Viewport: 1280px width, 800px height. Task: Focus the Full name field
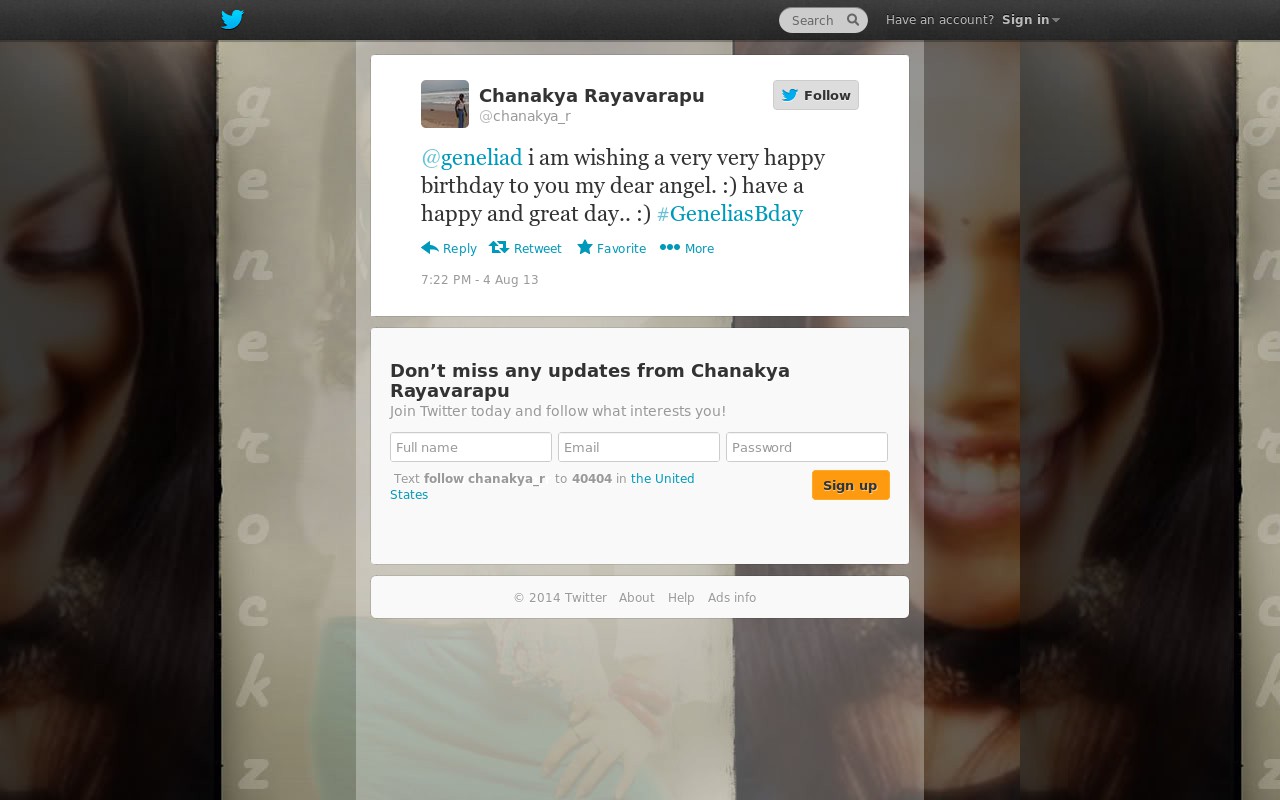(x=471, y=447)
